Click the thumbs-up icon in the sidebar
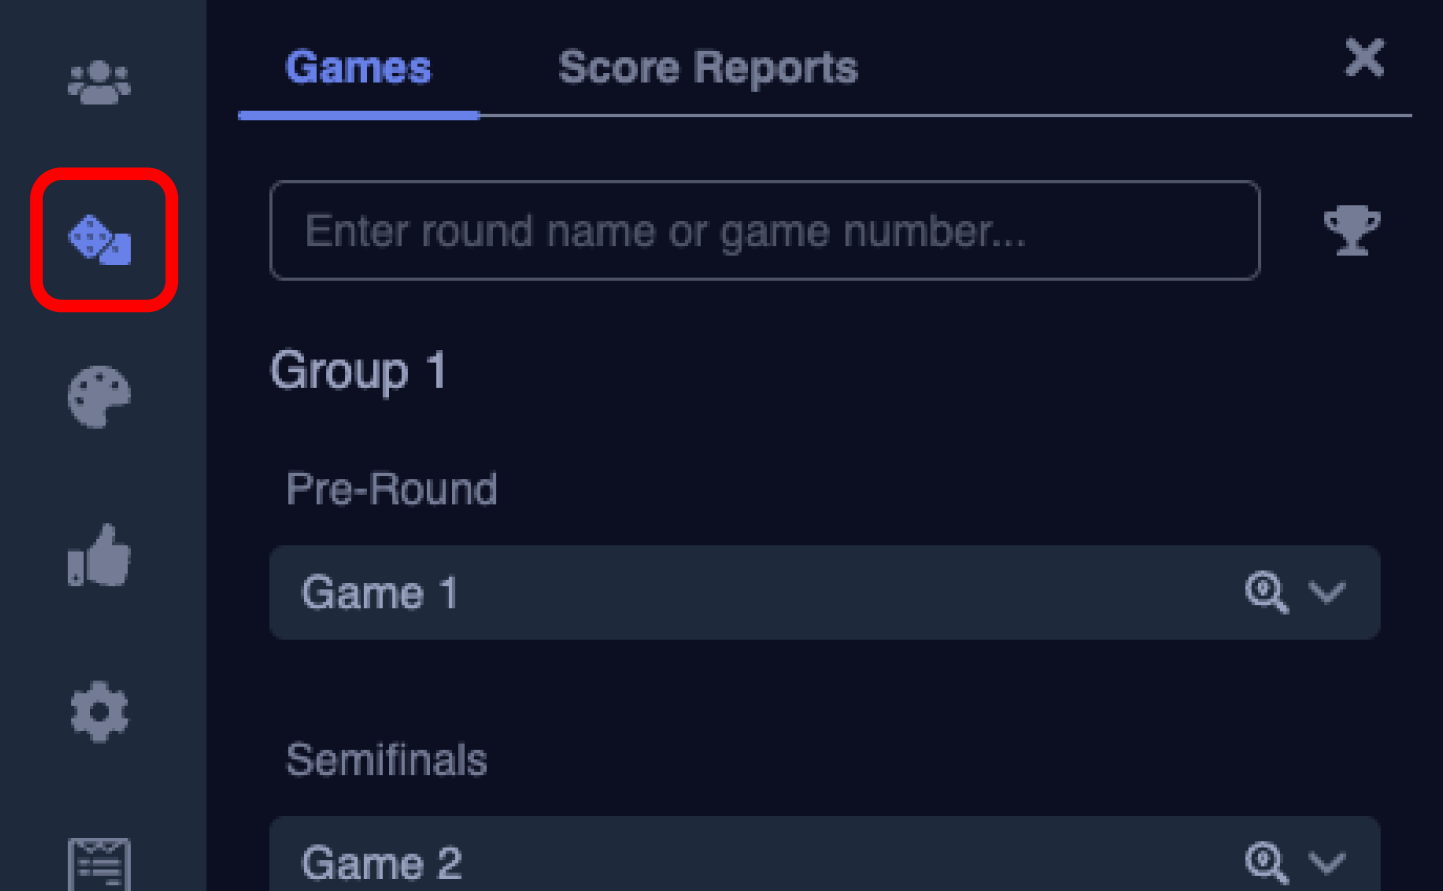Image resolution: width=1443 pixels, height=891 pixels. (99, 556)
